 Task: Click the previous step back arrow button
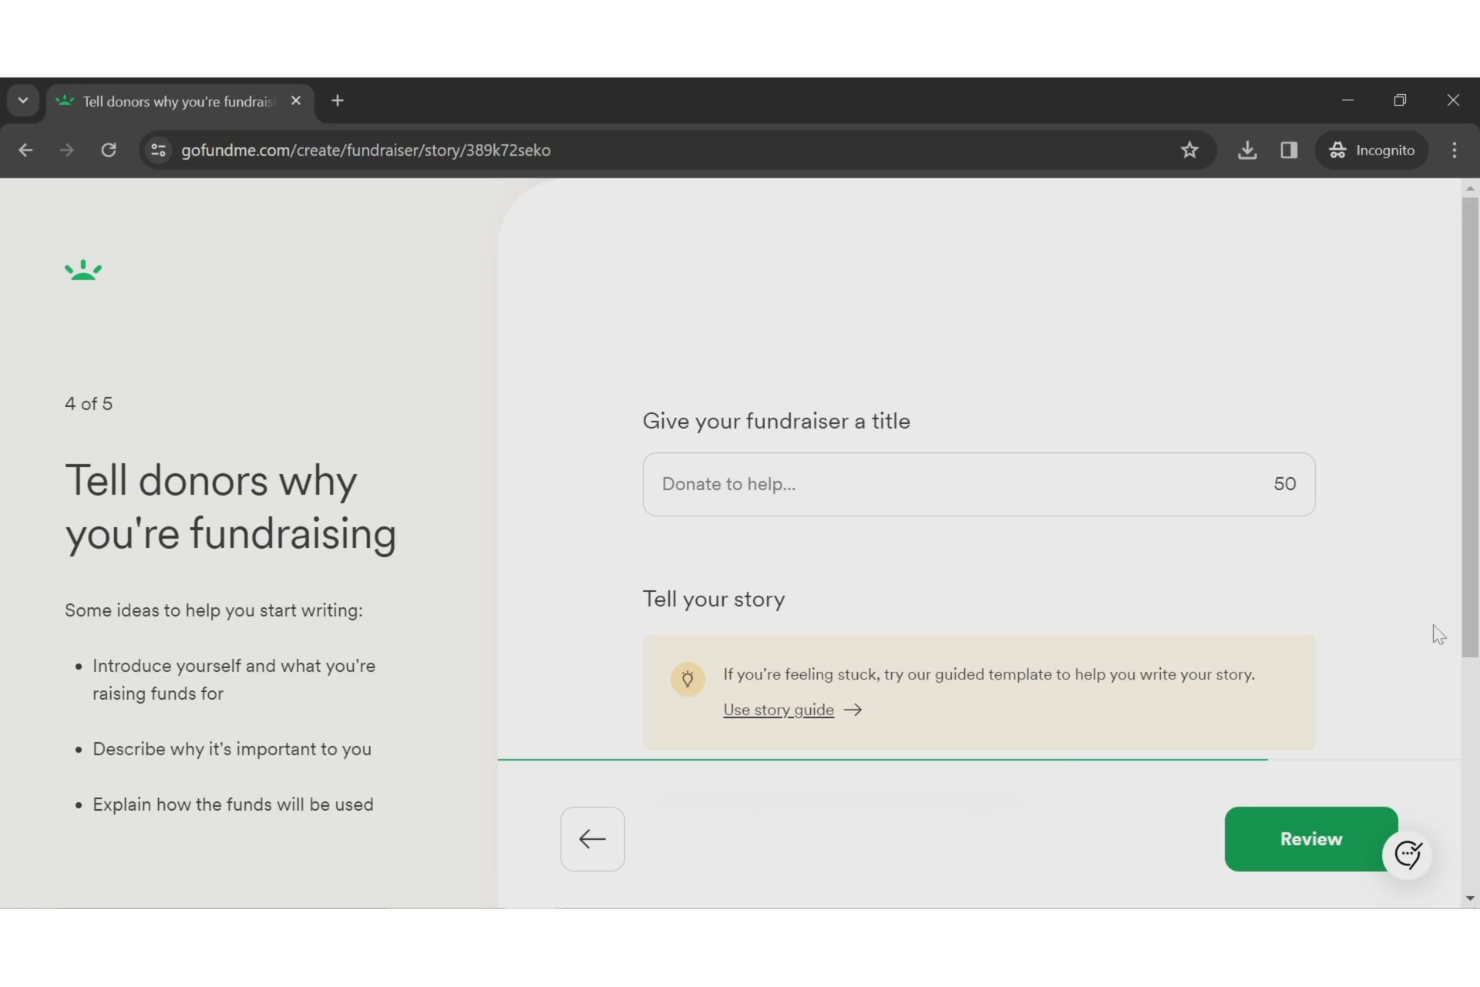click(x=592, y=839)
